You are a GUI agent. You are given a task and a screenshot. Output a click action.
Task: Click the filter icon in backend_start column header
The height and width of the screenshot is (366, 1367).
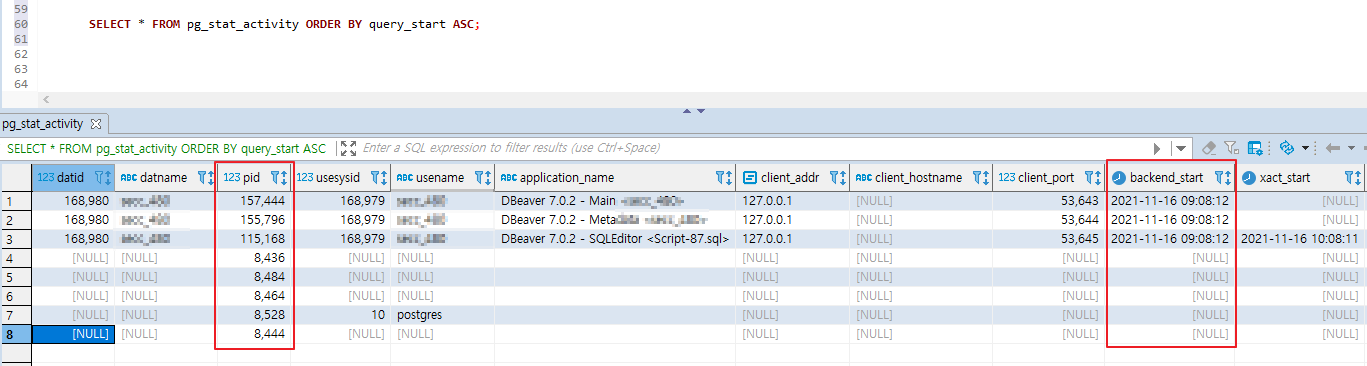pos(1220,177)
